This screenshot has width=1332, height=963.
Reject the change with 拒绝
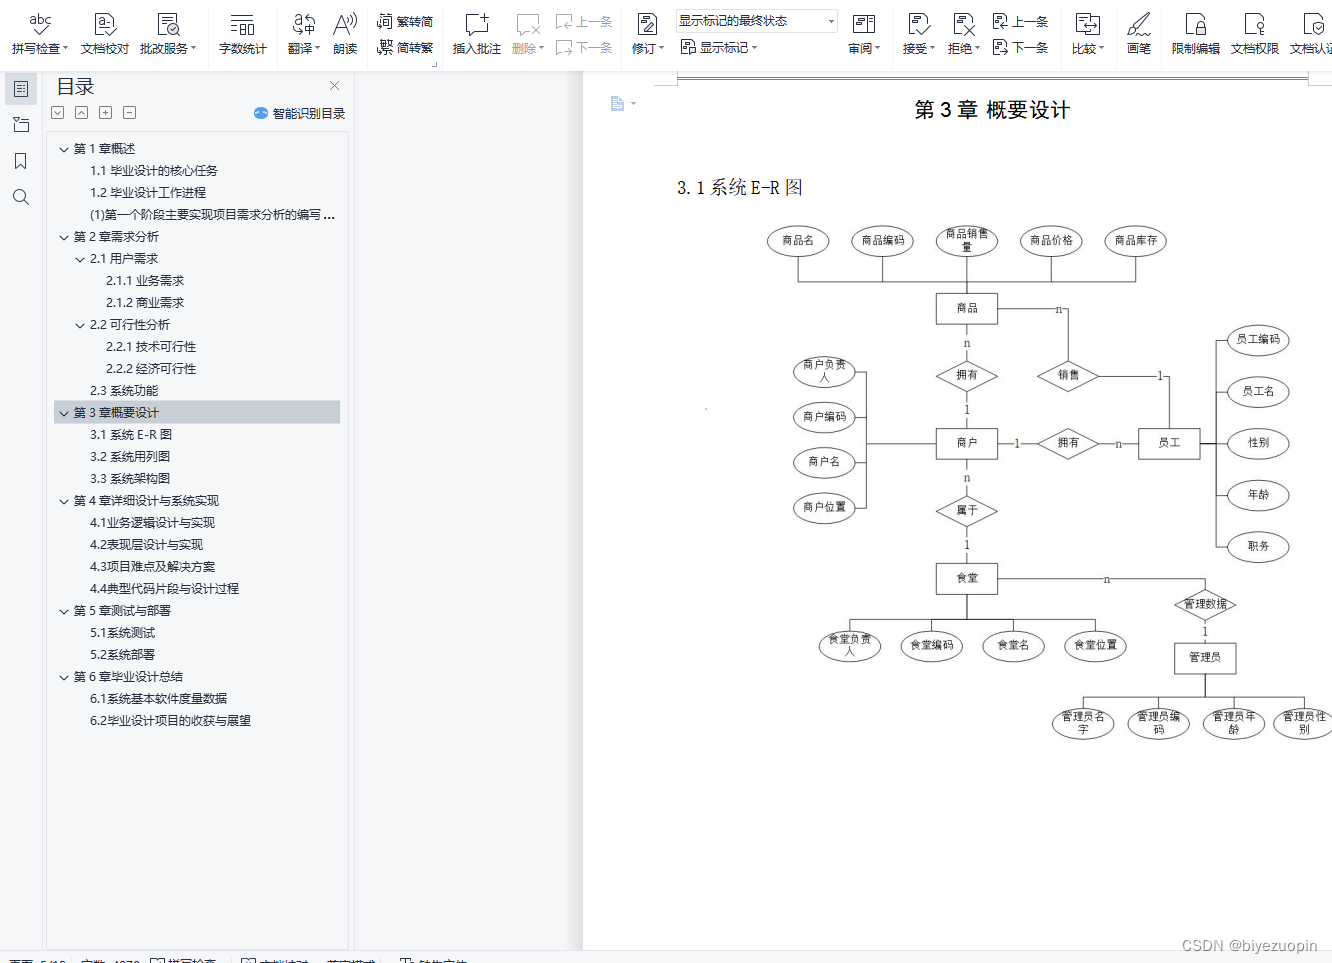coord(964,33)
